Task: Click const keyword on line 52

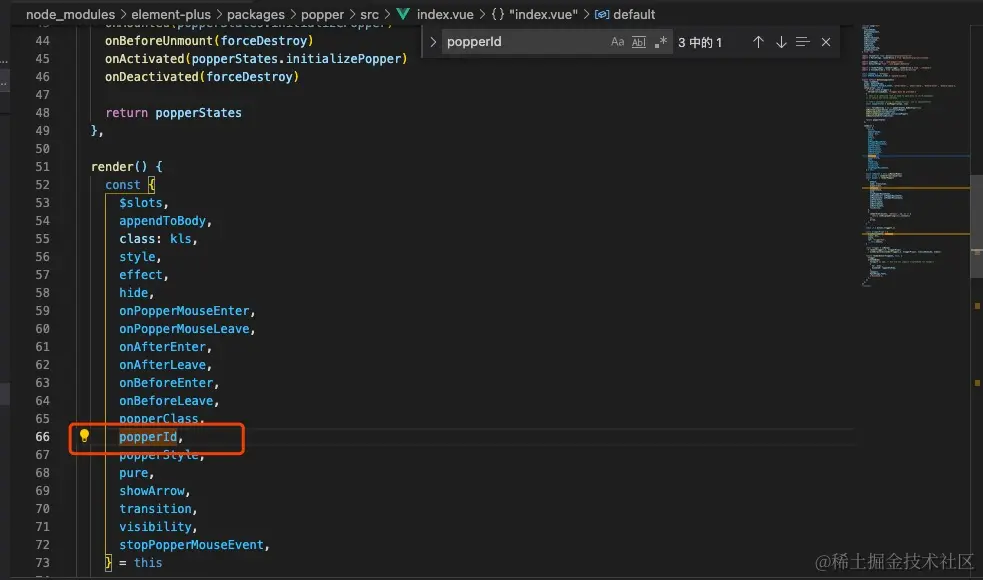Action: click(x=122, y=185)
